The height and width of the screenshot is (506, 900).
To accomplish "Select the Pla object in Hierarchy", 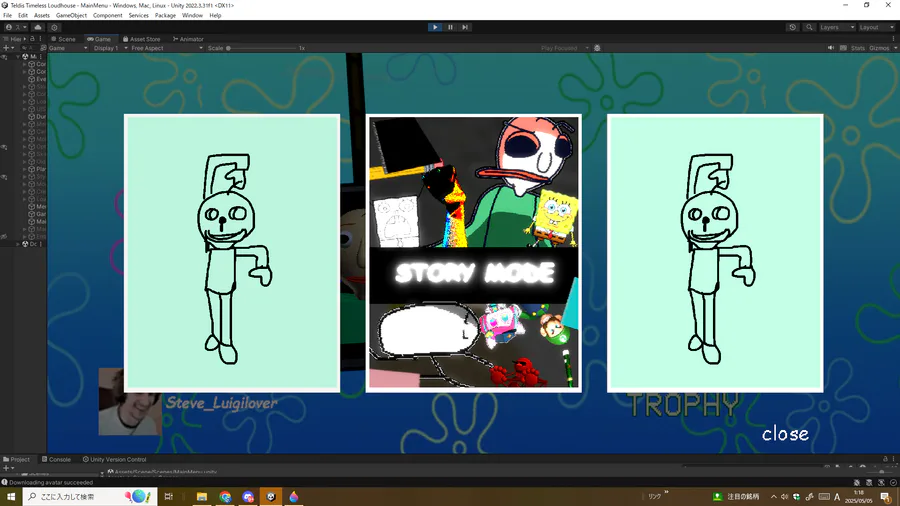I will point(40,169).
